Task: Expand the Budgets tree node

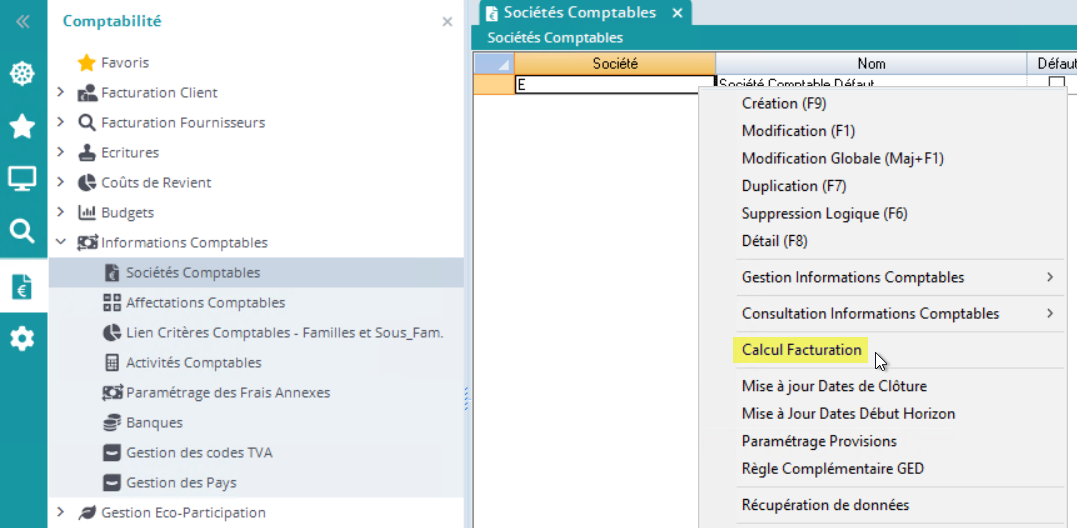Action: coord(61,213)
